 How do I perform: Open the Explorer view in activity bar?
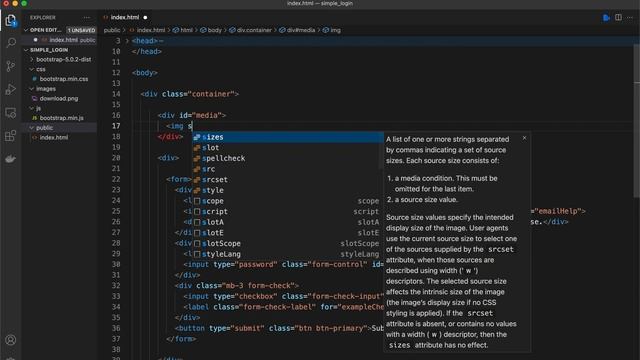pyautogui.click(x=11, y=20)
